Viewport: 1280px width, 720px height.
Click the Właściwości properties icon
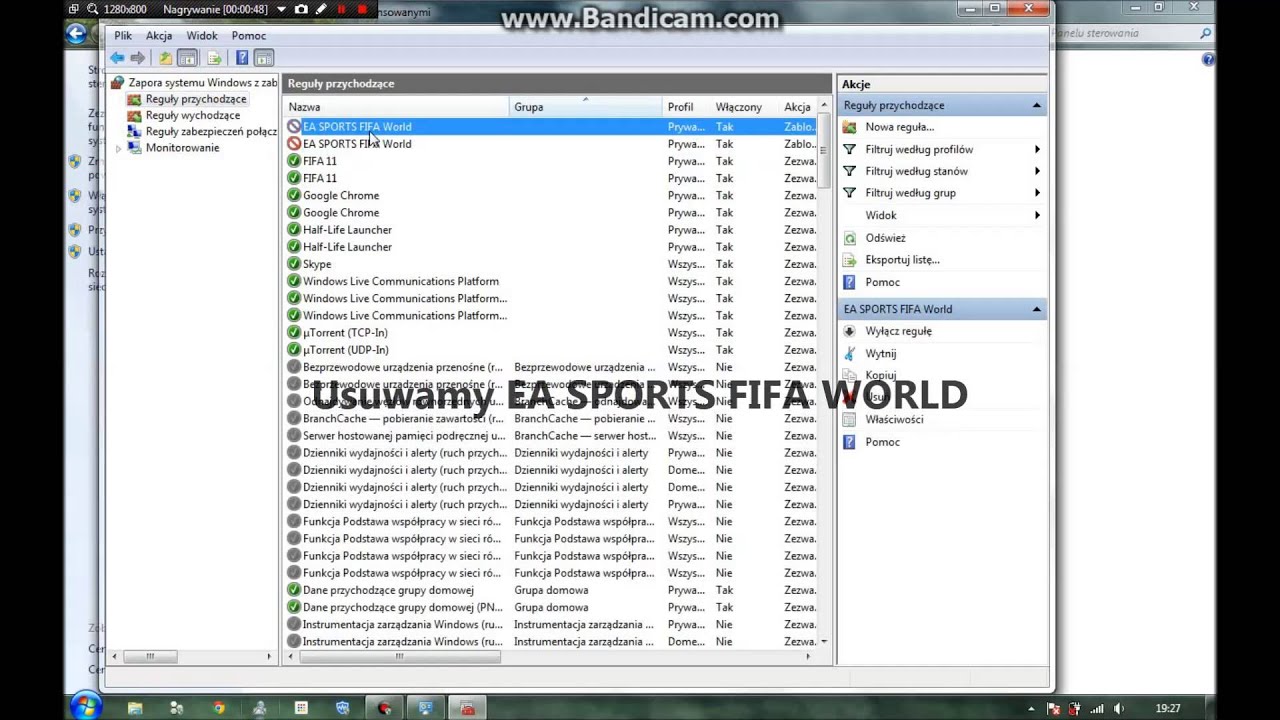pyautogui.click(x=850, y=419)
